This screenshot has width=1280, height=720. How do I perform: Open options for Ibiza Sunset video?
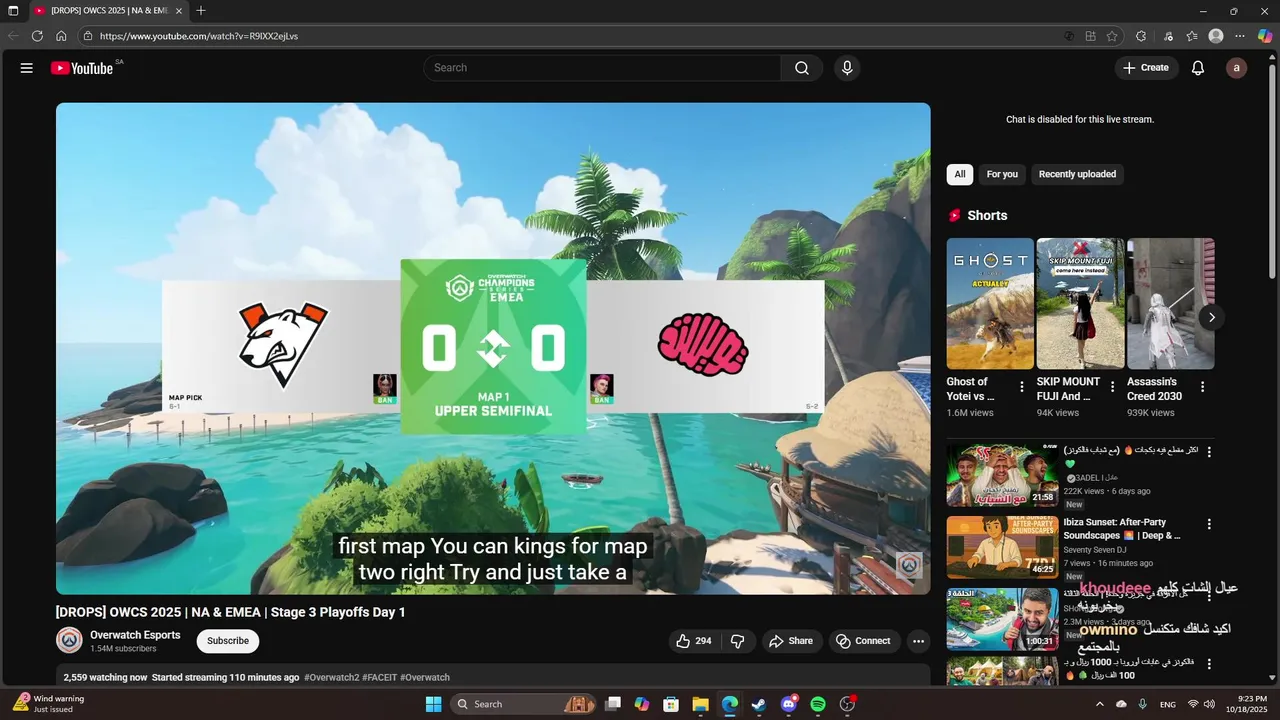tap(1209, 524)
